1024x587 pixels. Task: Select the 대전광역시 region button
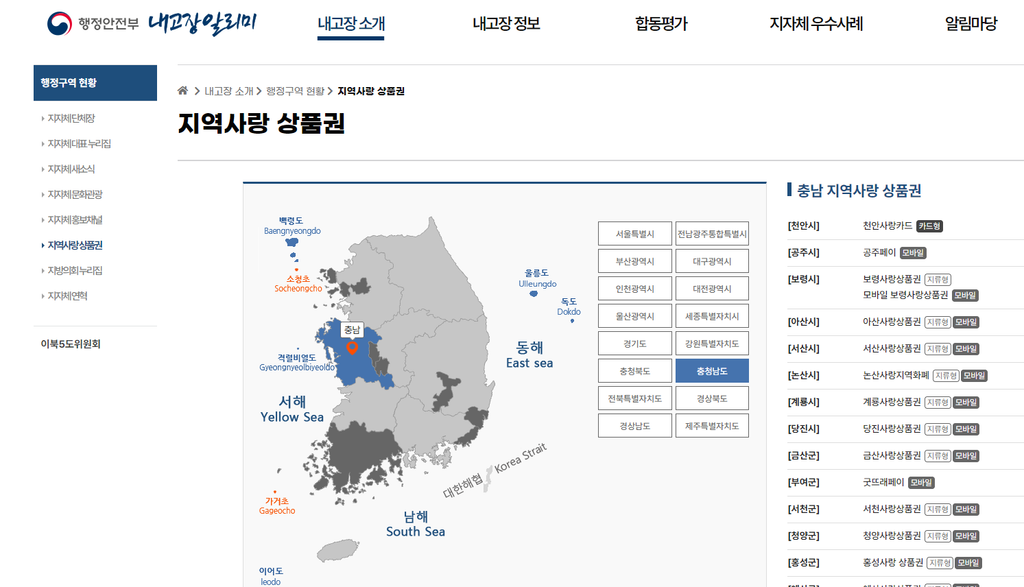tap(712, 289)
